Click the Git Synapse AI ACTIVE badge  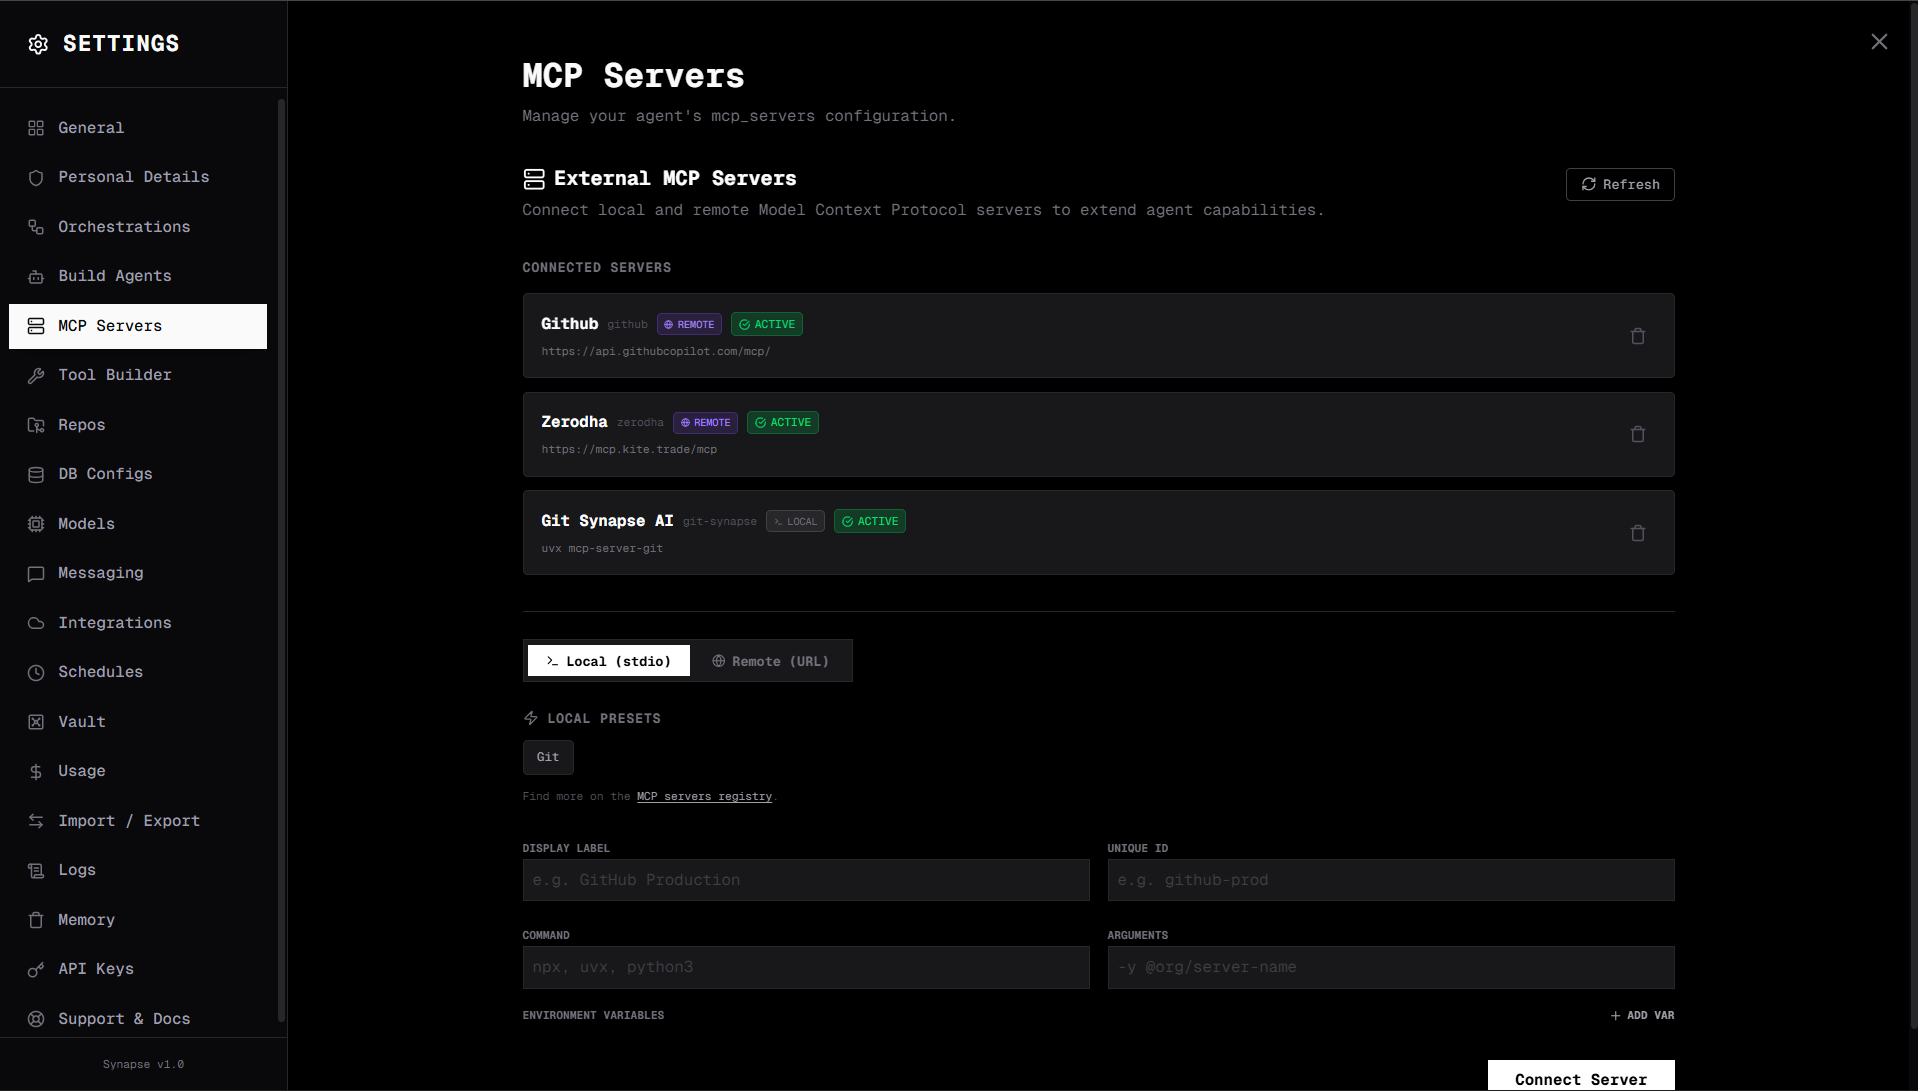point(870,521)
